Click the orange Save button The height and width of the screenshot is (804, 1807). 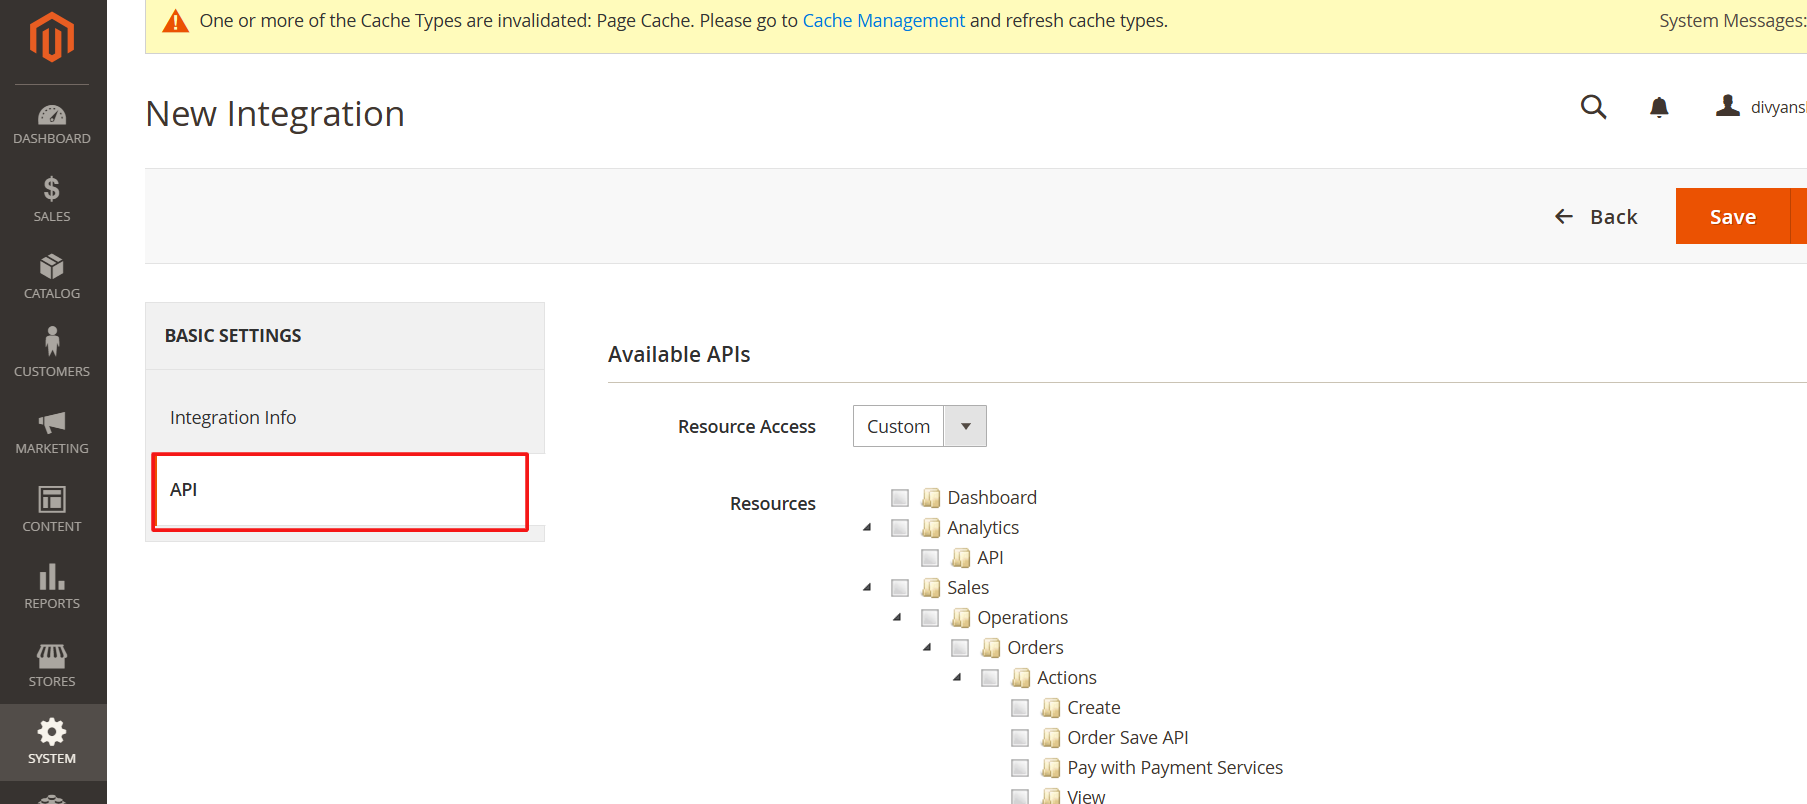1732,217
